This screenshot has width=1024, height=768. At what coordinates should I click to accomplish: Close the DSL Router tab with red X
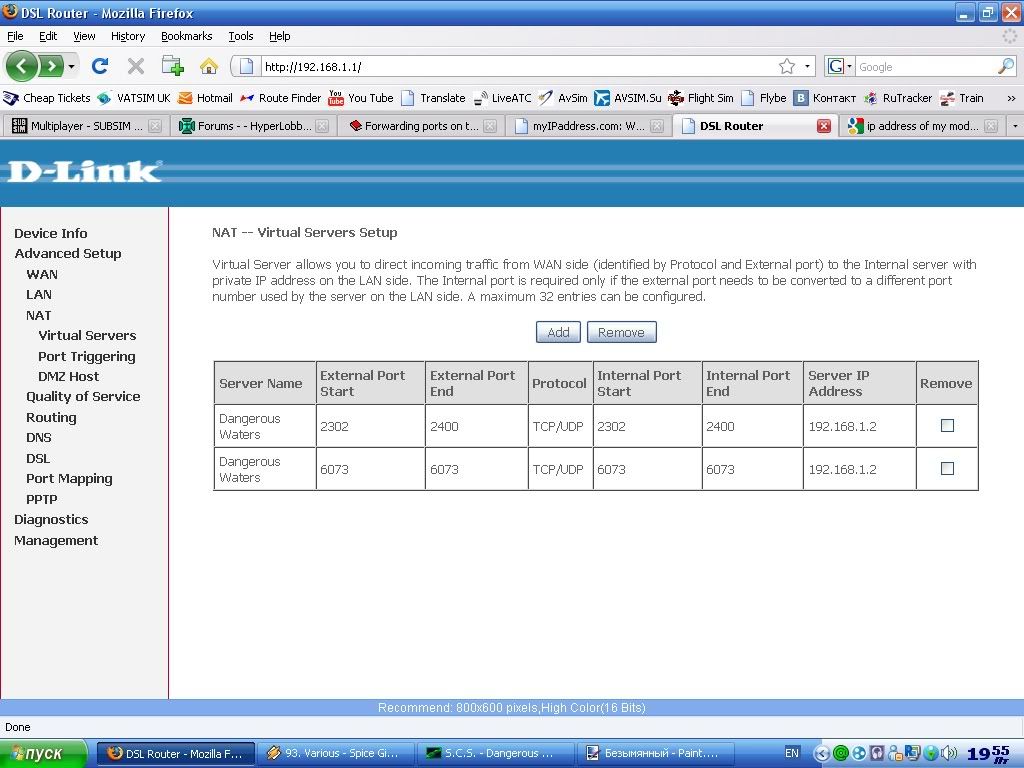(x=824, y=126)
